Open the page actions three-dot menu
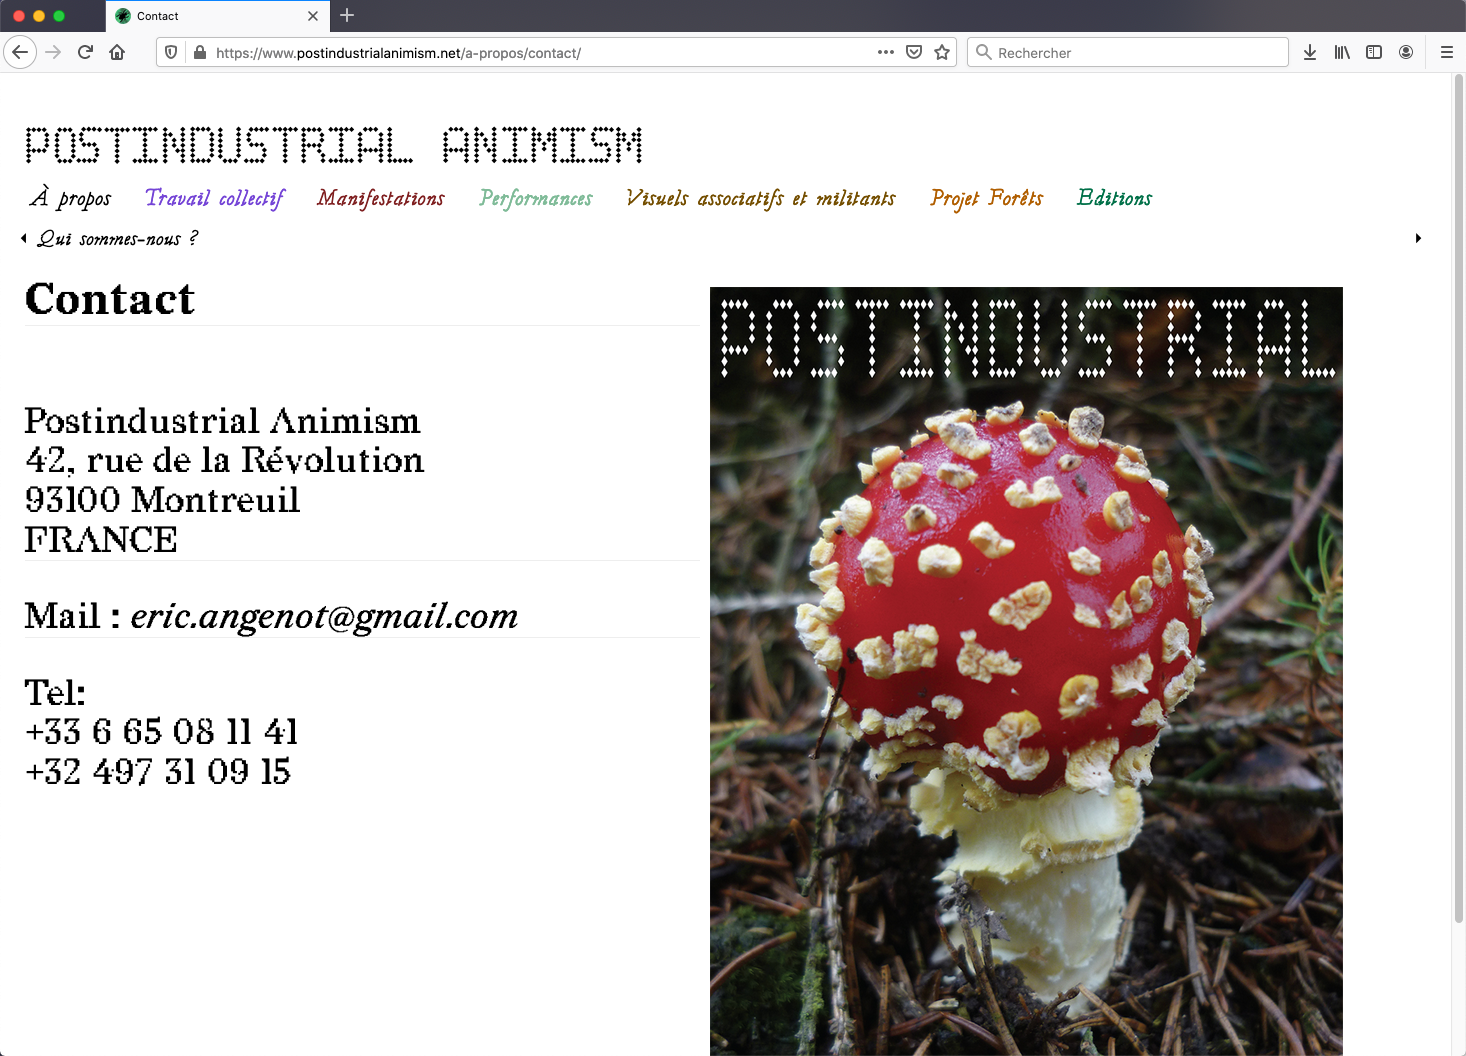Viewport: 1466px width, 1056px height. [886, 52]
